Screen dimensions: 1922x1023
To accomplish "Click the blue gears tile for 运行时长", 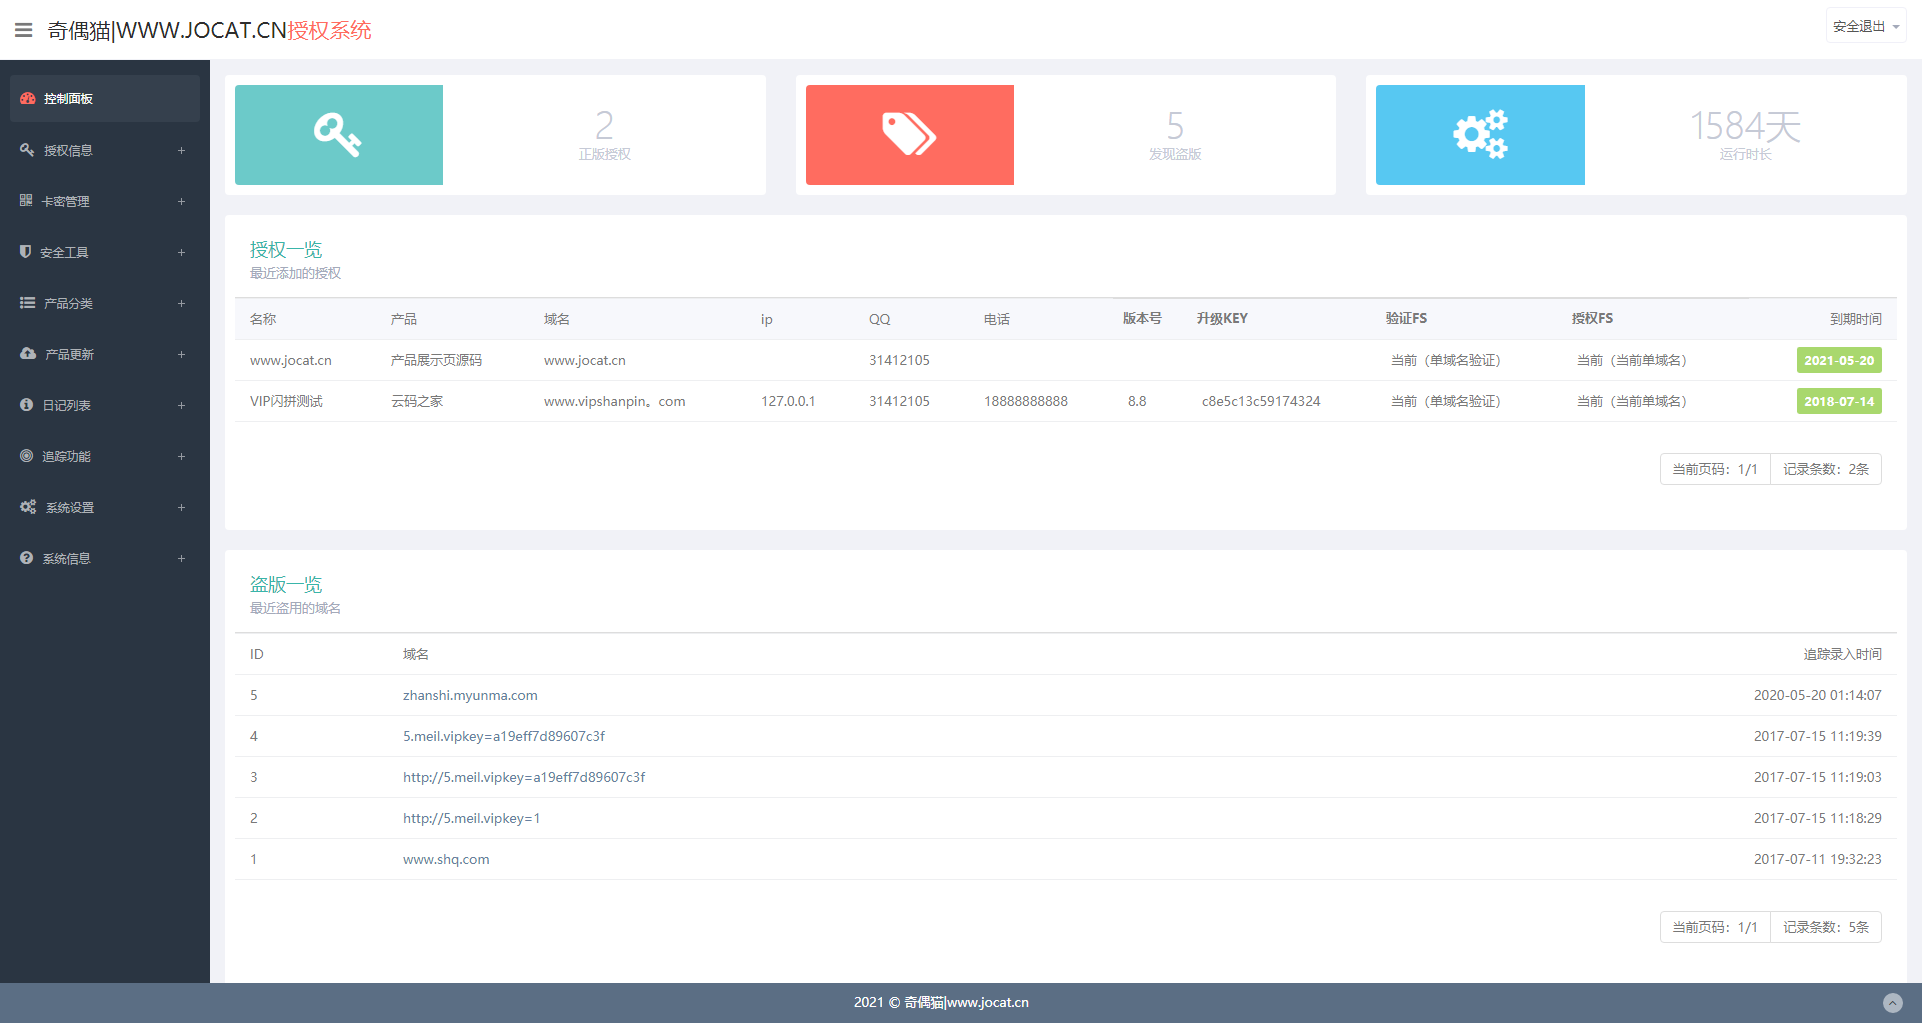I will click(1480, 135).
